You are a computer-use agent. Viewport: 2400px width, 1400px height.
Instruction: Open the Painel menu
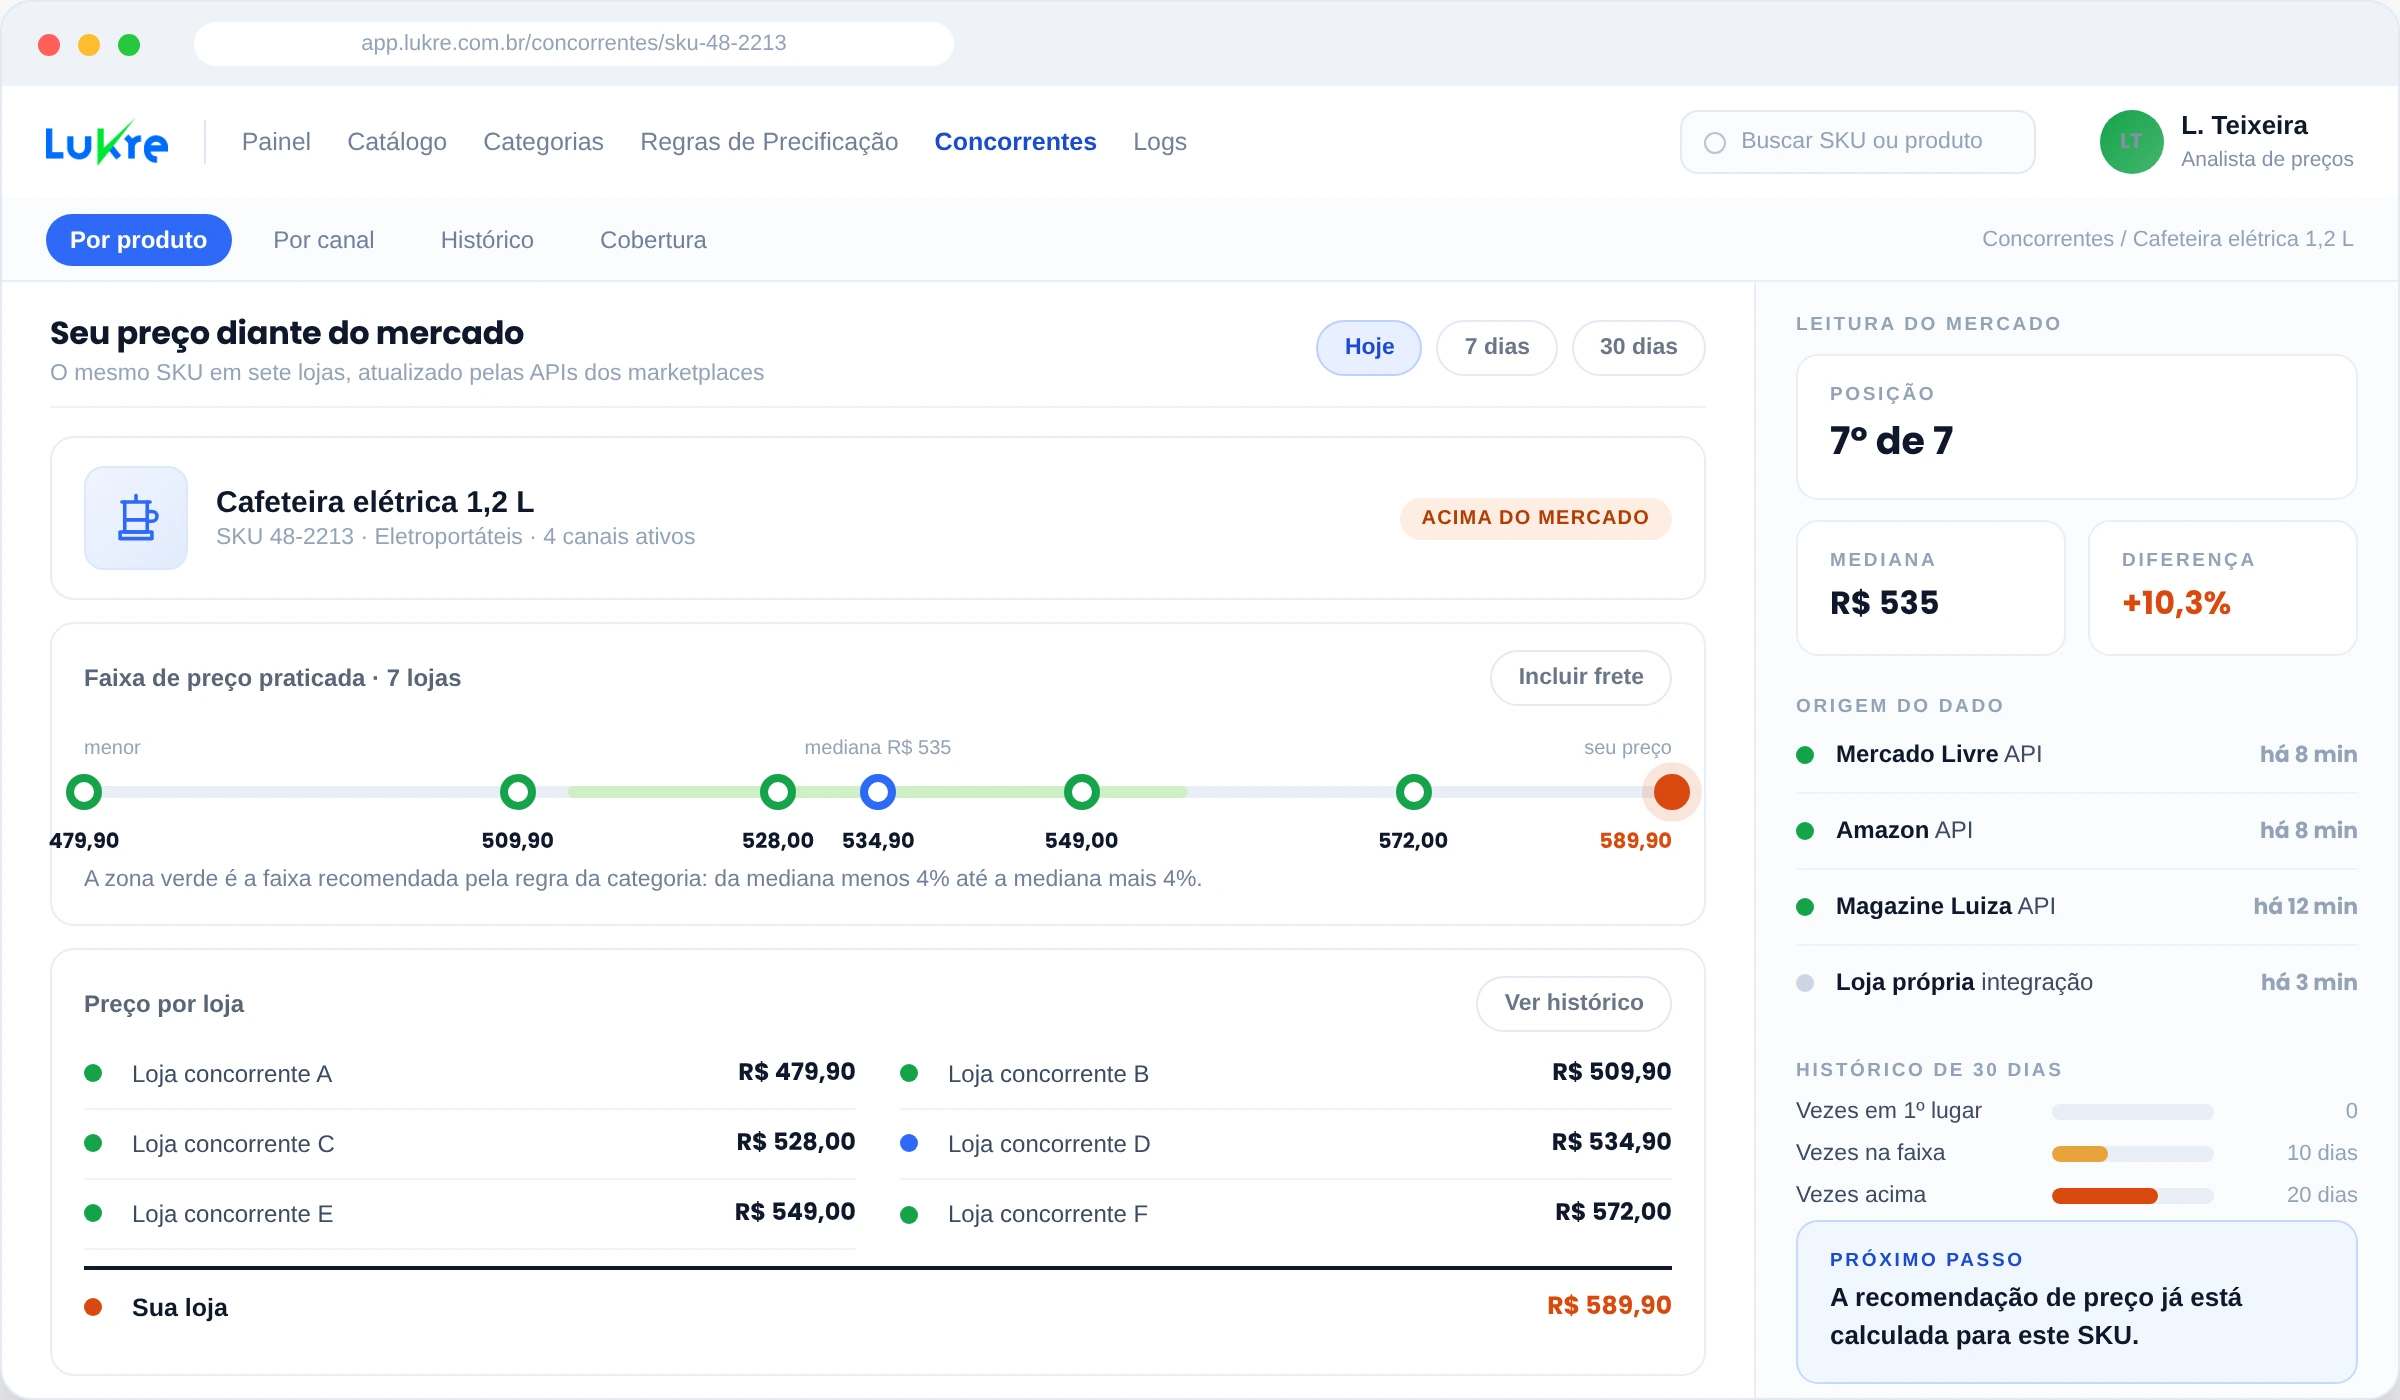tap(276, 142)
